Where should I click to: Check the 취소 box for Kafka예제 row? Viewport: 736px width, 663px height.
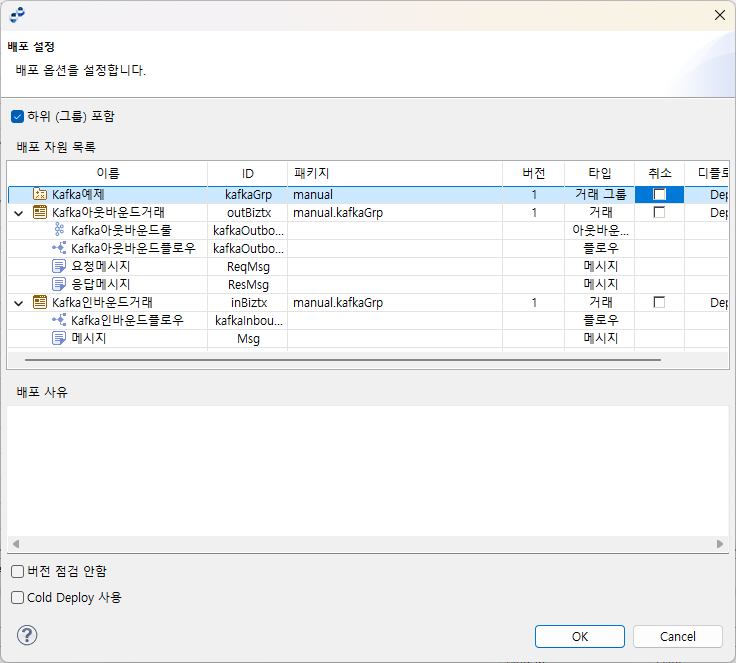(x=659, y=195)
